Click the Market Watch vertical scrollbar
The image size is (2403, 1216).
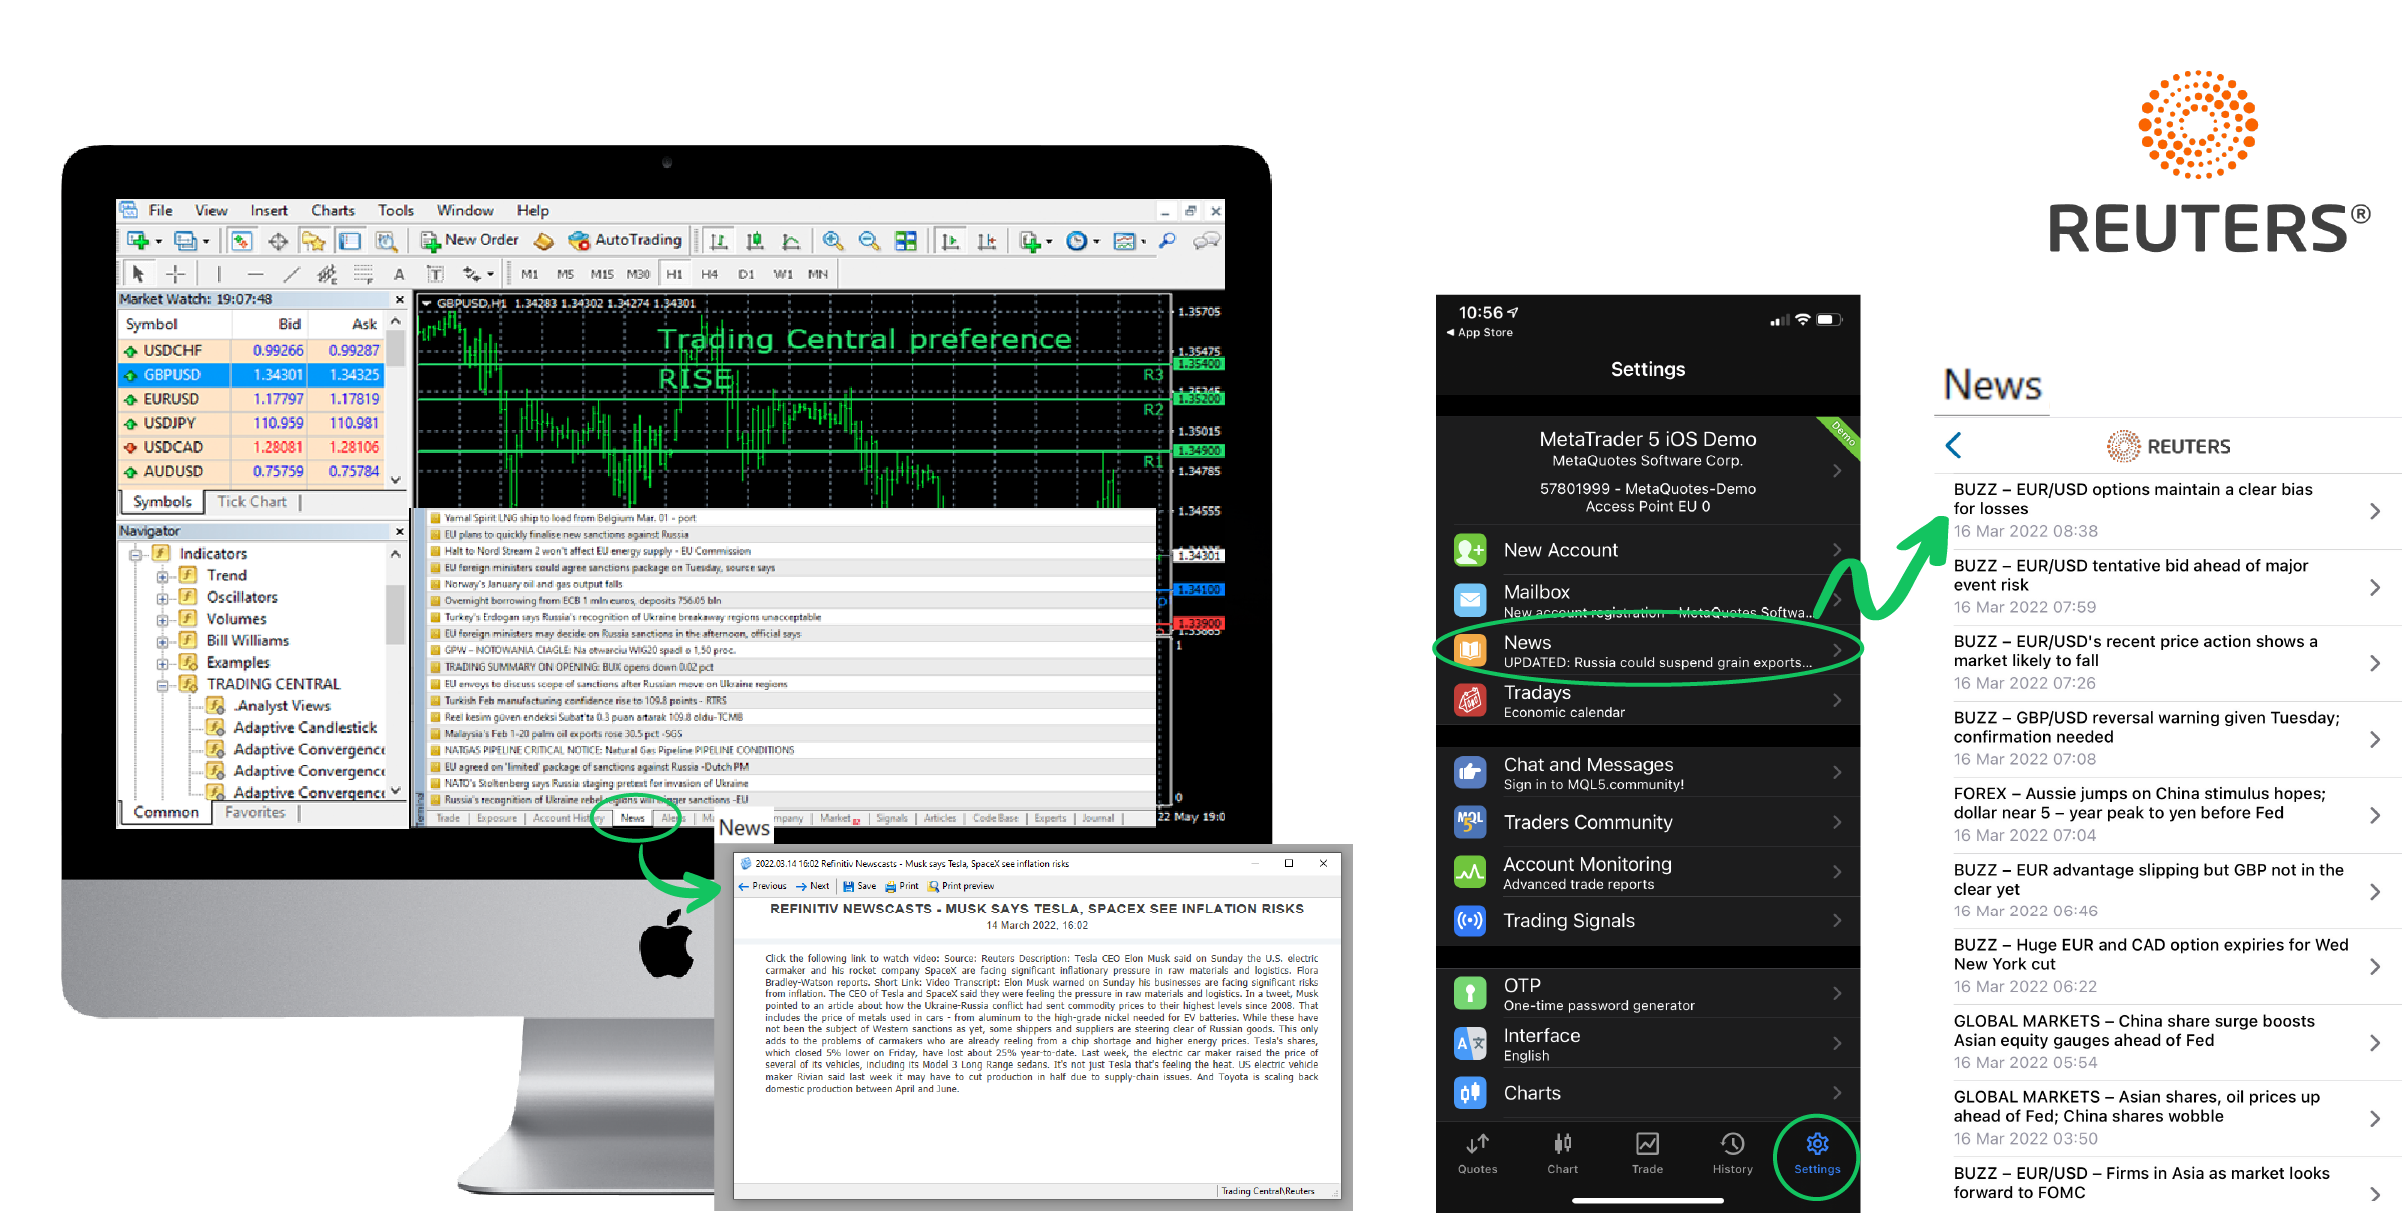click(396, 400)
